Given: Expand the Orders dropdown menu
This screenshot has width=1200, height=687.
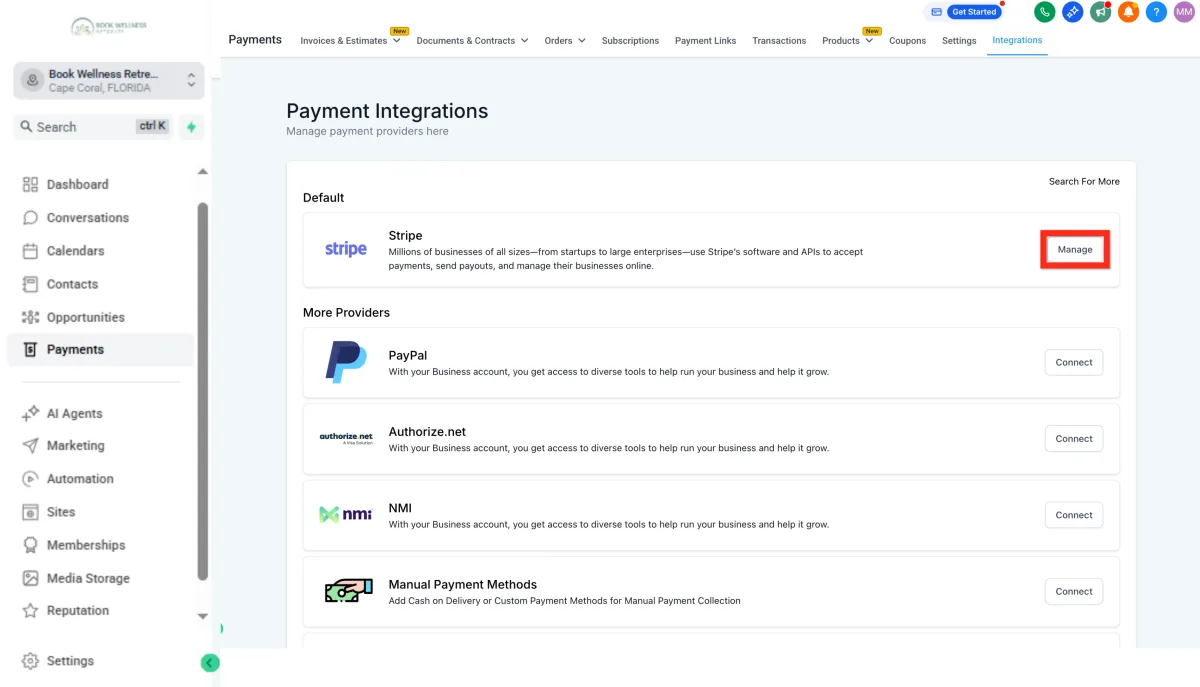Looking at the screenshot, I should [x=565, y=41].
